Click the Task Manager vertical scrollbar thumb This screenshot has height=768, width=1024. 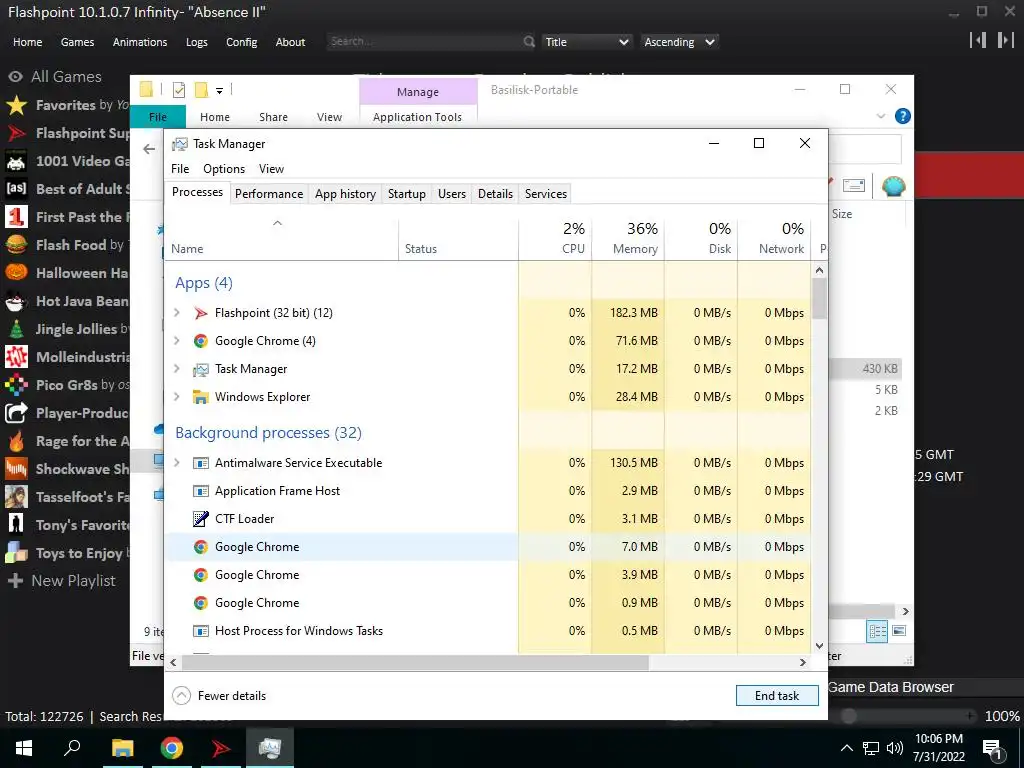pos(820,299)
